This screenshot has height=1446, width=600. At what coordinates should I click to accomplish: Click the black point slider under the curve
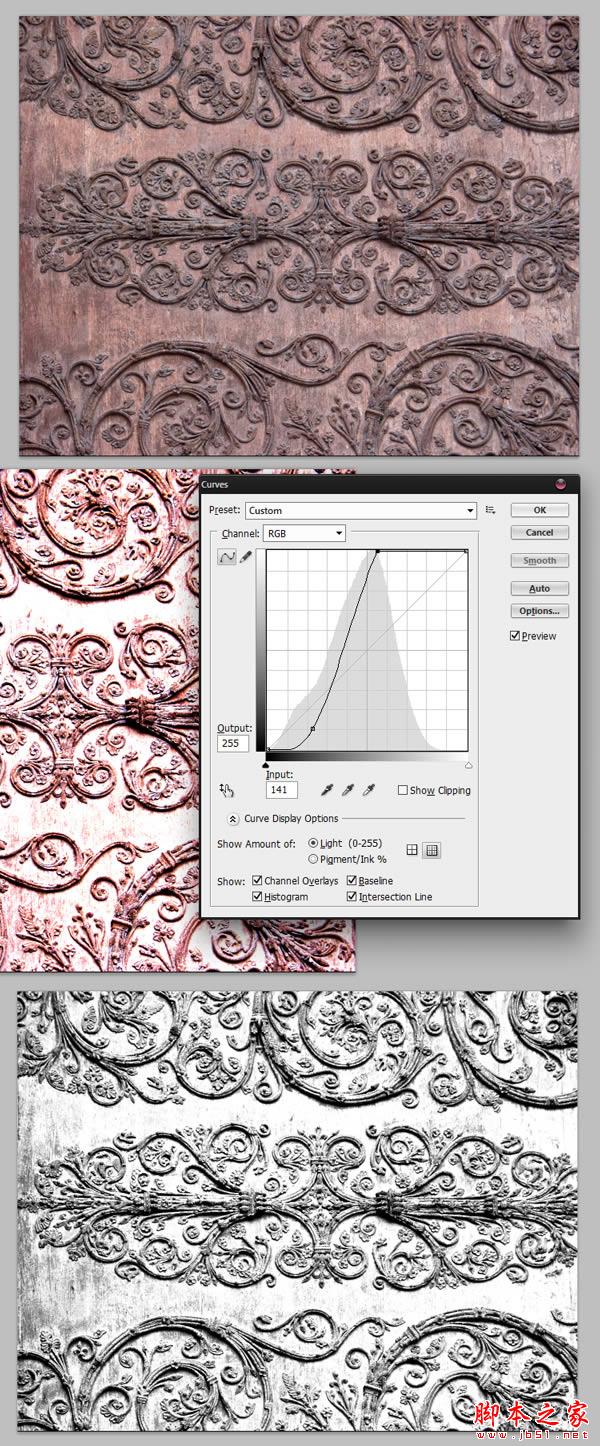click(x=266, y=765)
